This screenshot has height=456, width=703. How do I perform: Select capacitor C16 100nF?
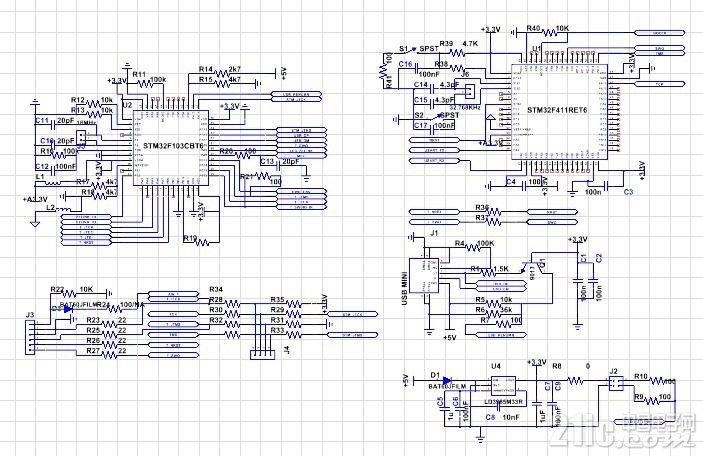click(417, 69)
